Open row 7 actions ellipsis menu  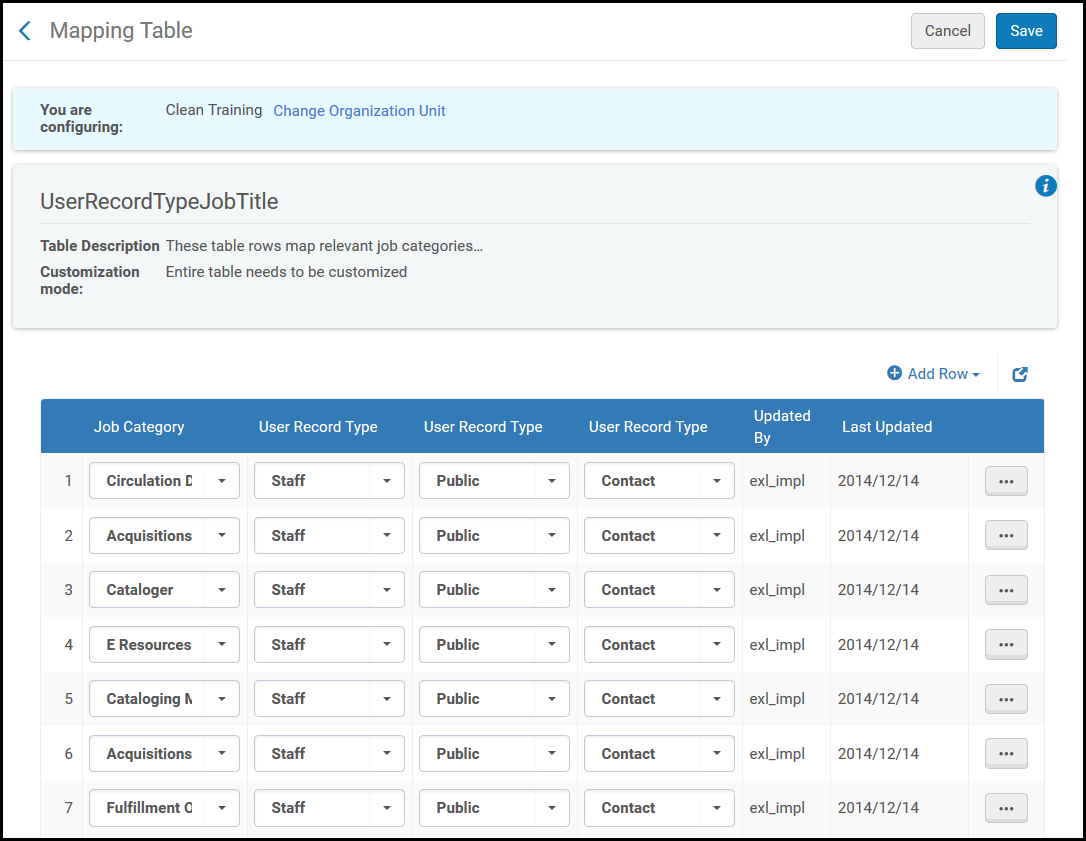(1006, 808)
